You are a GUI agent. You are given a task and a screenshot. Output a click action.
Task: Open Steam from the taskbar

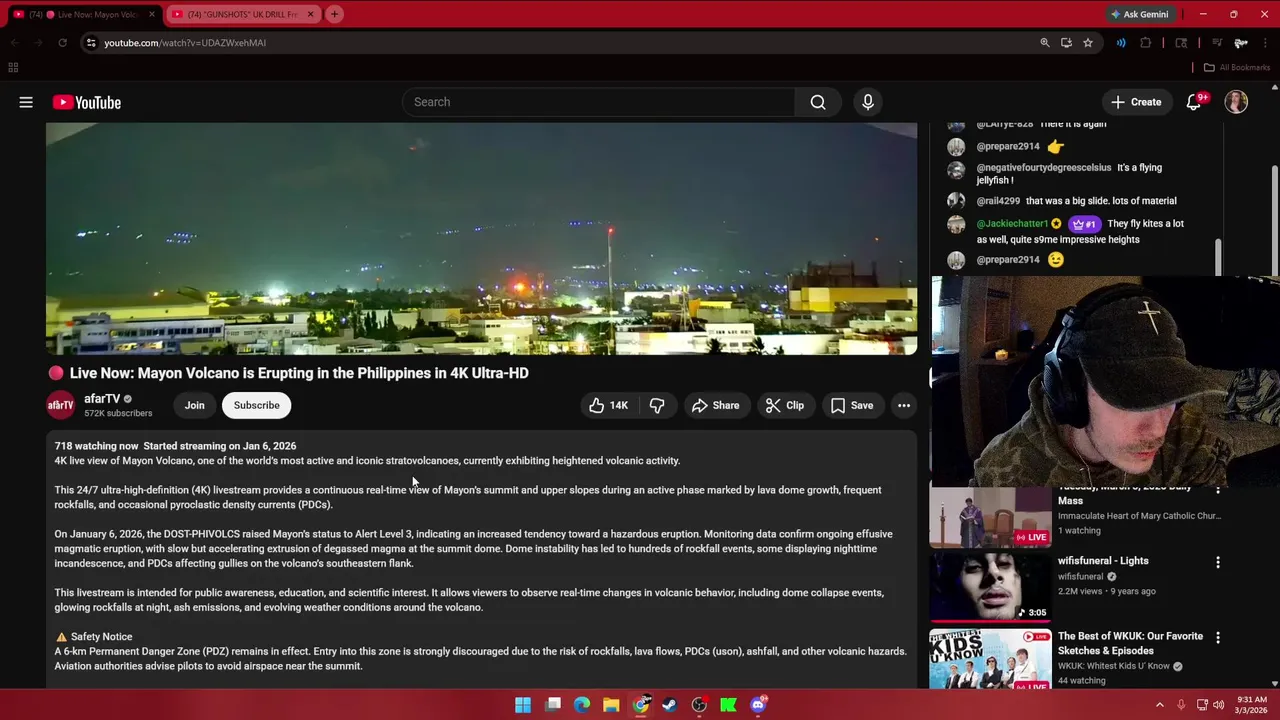pos(670,705)
